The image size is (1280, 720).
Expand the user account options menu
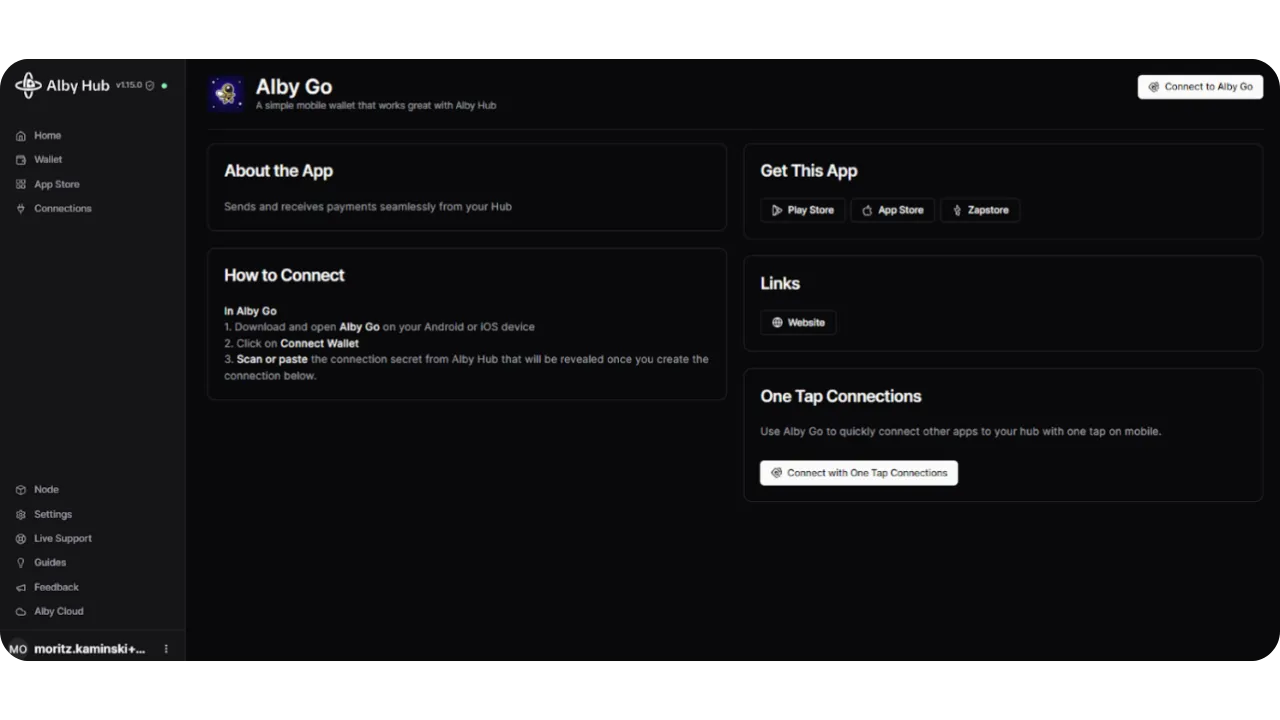click(x=166, y=649)
